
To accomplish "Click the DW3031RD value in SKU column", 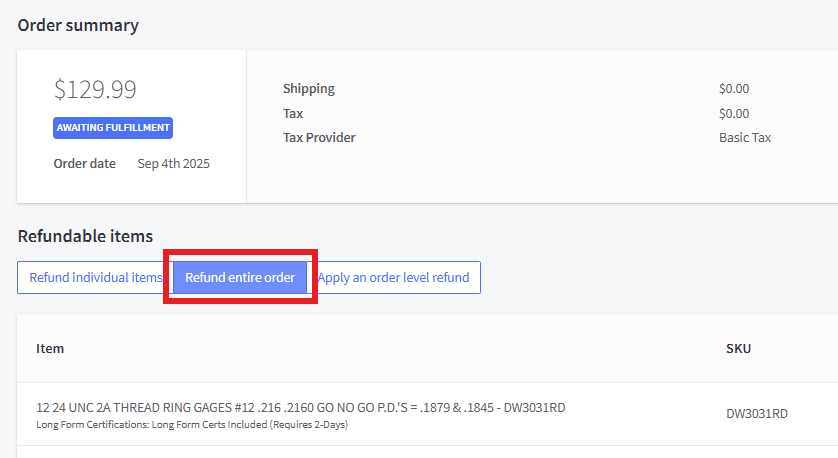I will (x=756, y=413).
